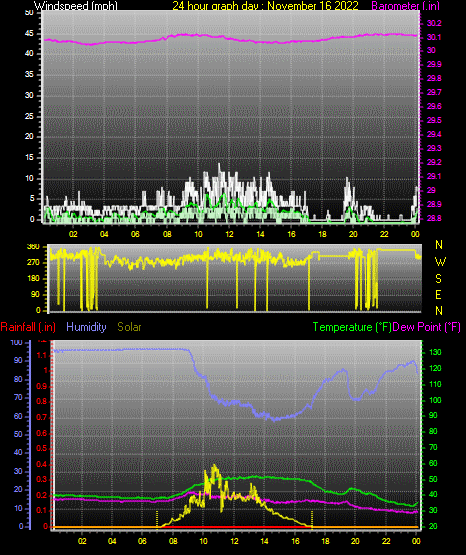Click the 24 hour graph day title
This screenshot has width=466, height=555.
[265, 5]
